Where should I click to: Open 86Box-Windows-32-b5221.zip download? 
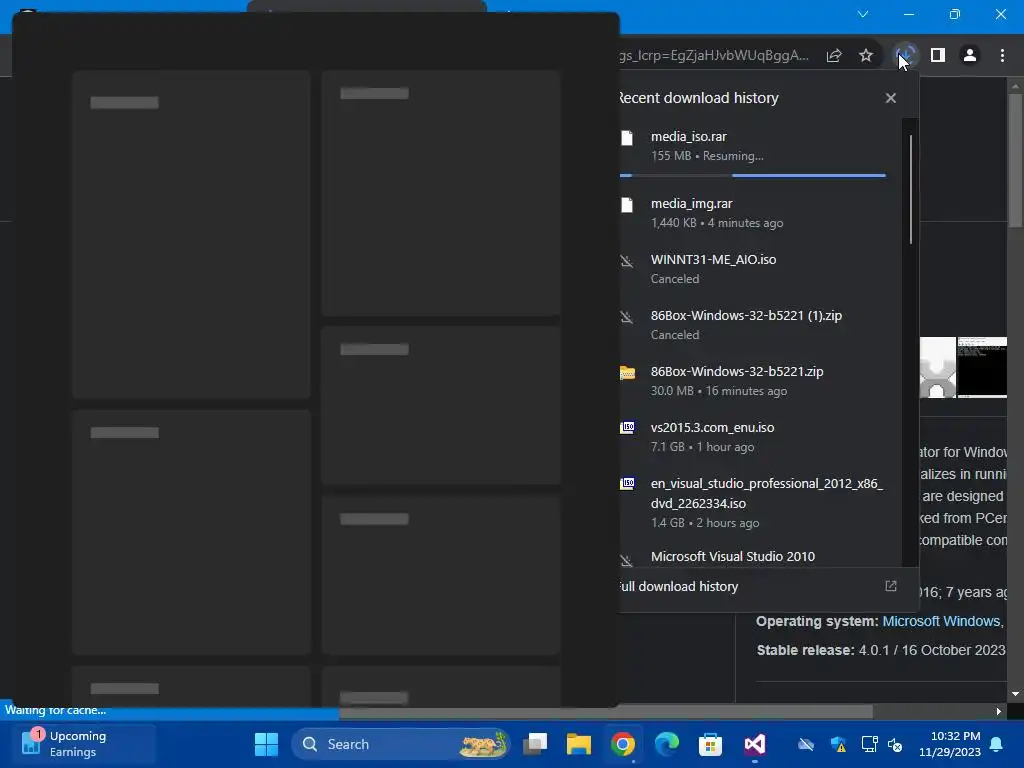point(761,381)
